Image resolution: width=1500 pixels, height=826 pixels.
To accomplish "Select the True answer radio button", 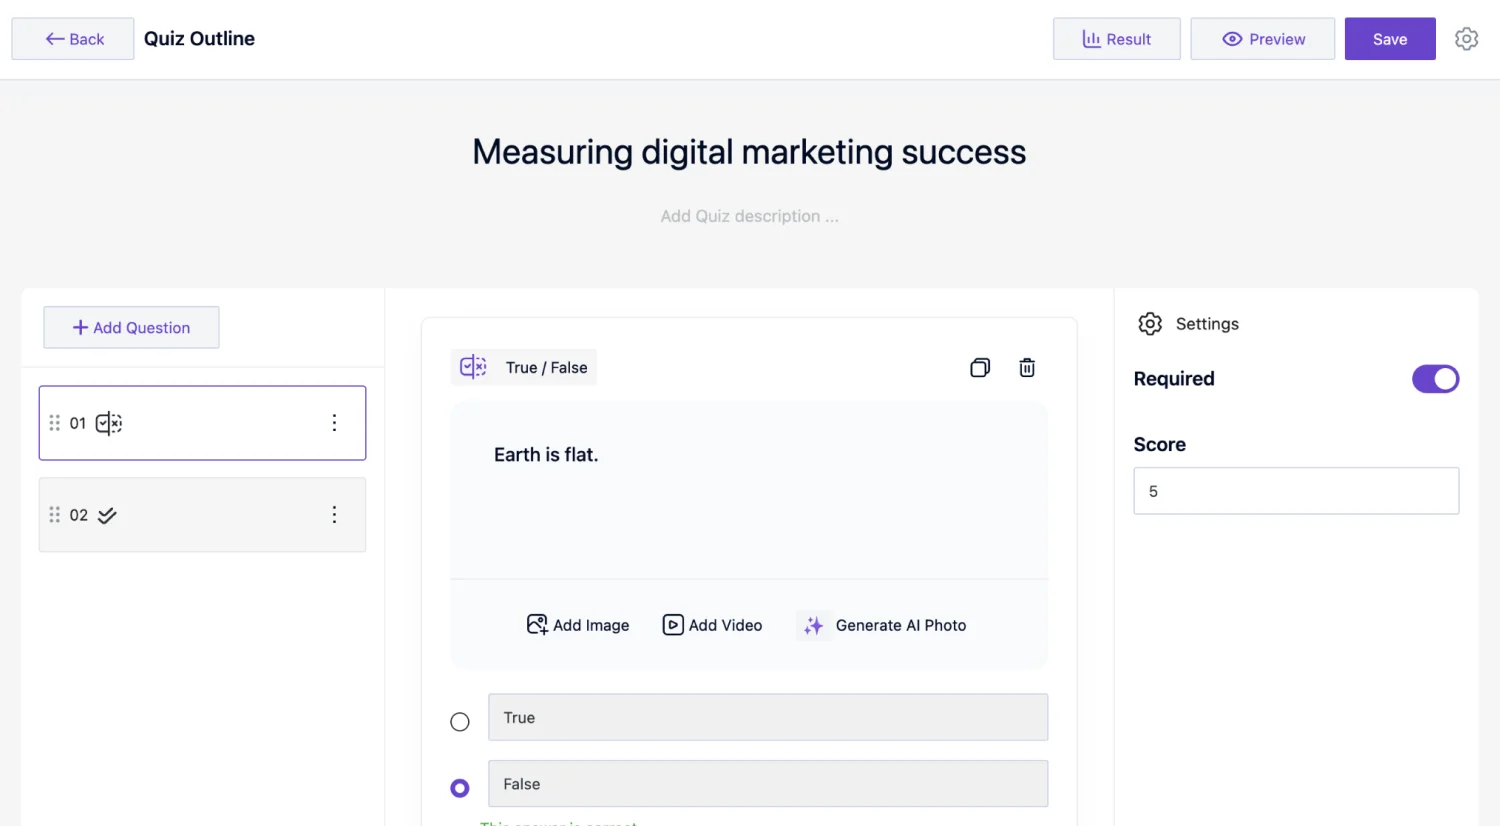I will [x=459, y=721].
